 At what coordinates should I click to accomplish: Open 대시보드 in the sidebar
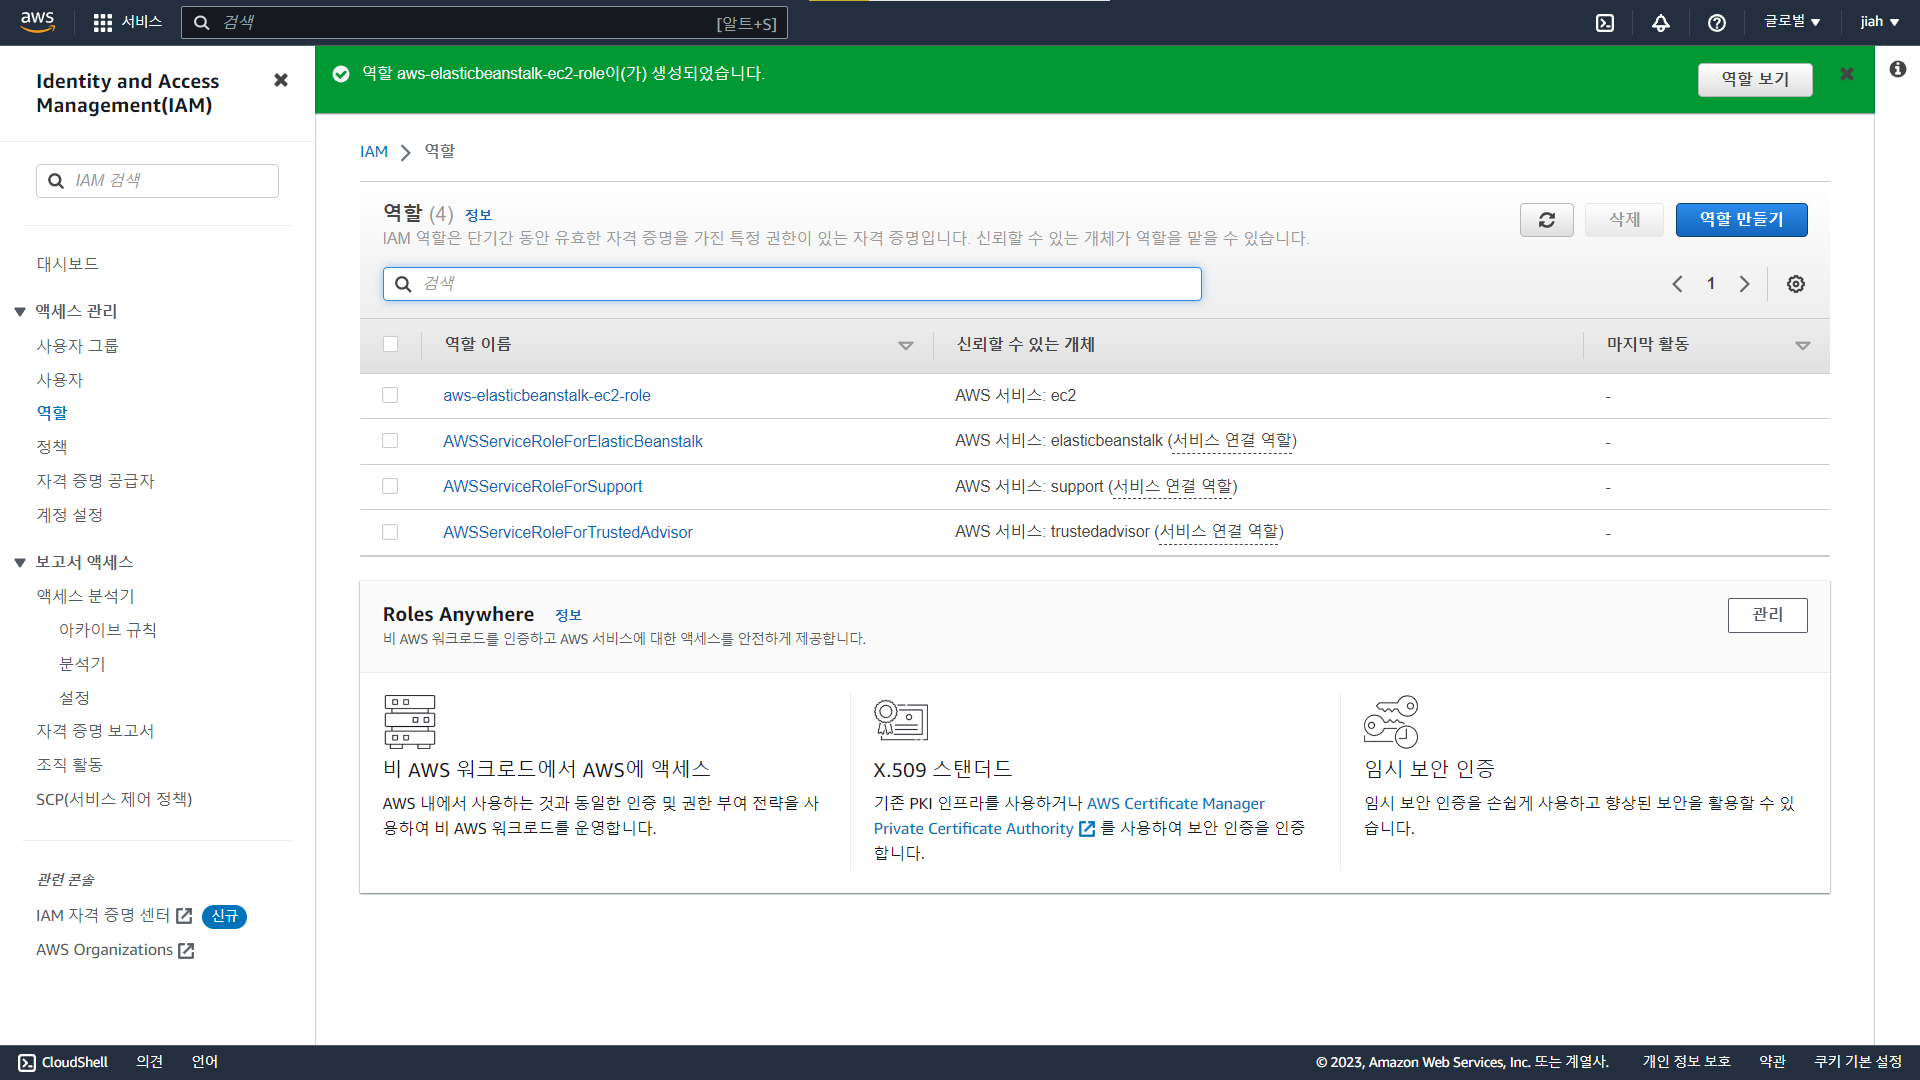pyautogui.click(x=68, y=264)
